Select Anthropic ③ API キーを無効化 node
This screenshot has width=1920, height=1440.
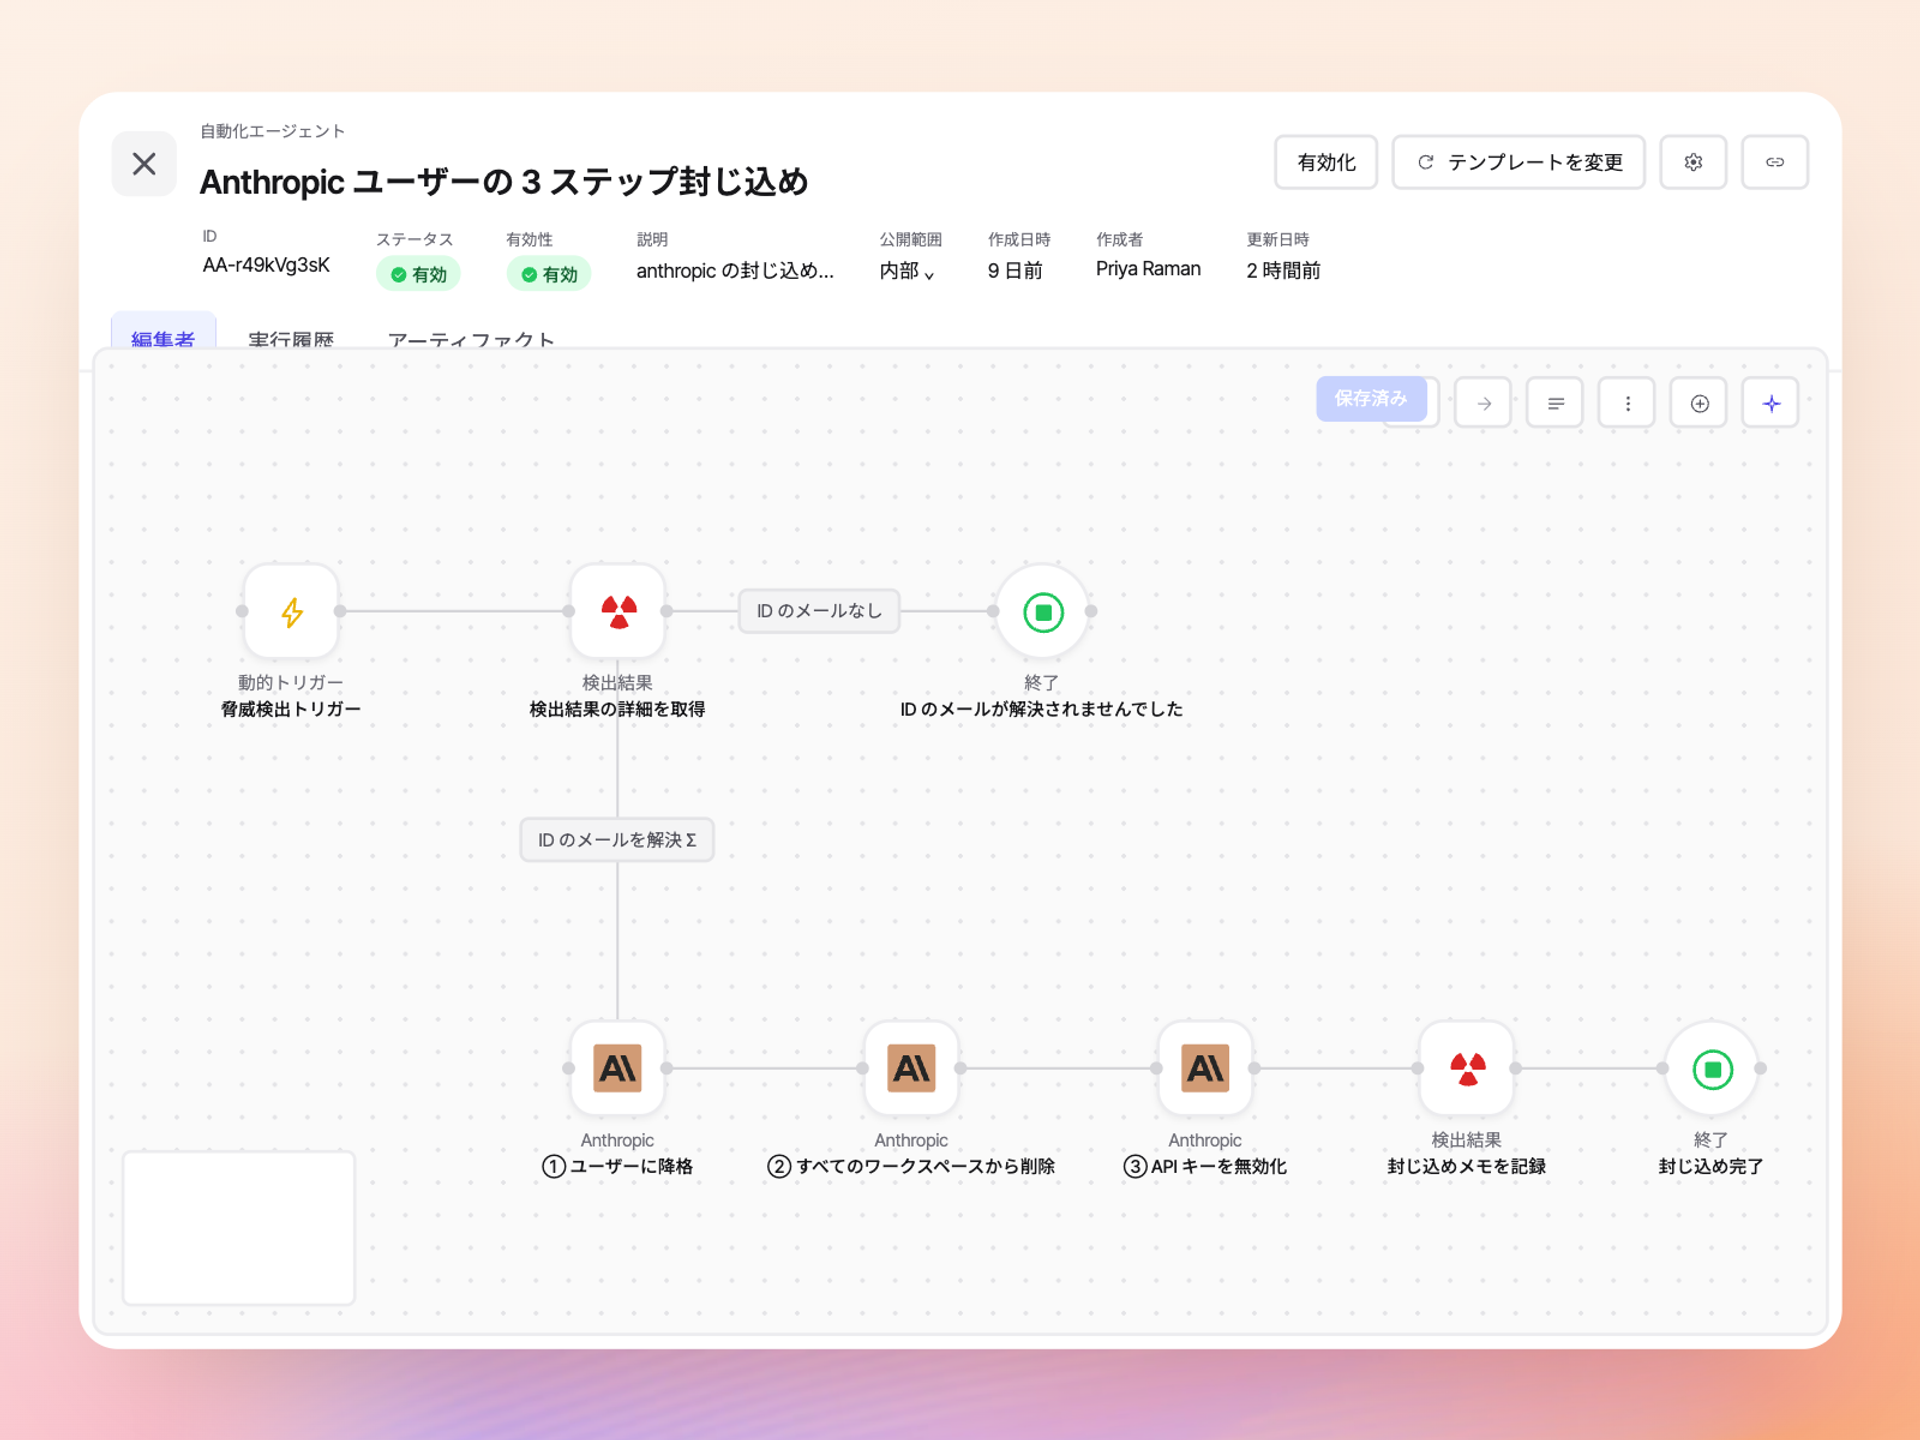pyautogui.click(x=1205, y=1068)
